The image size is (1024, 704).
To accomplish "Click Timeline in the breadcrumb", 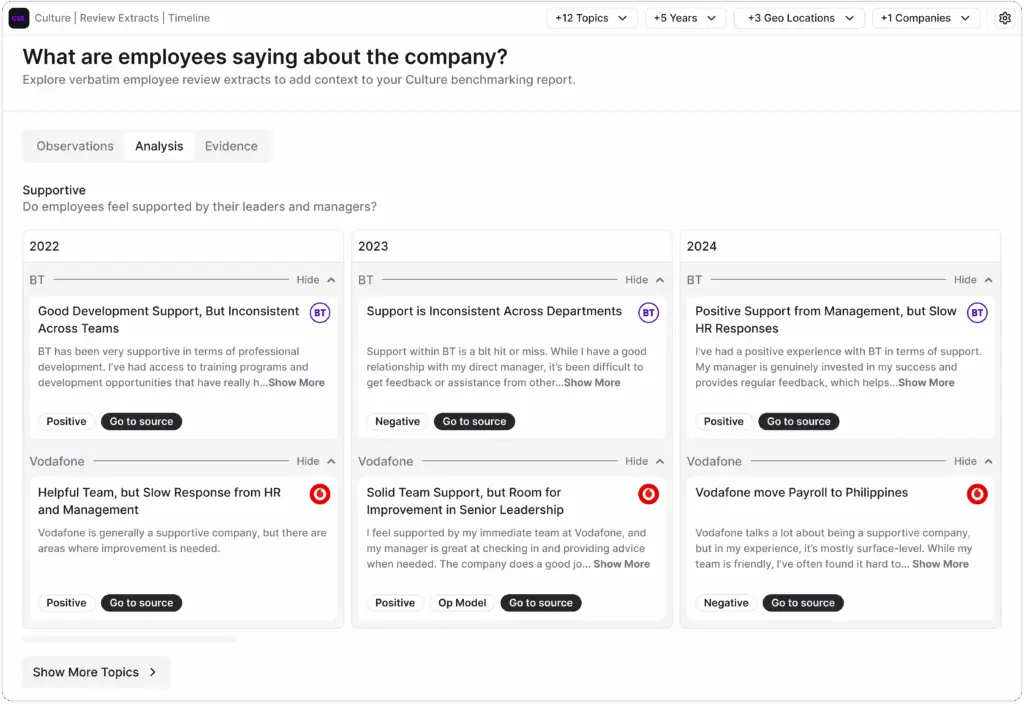I will [189, 18].
